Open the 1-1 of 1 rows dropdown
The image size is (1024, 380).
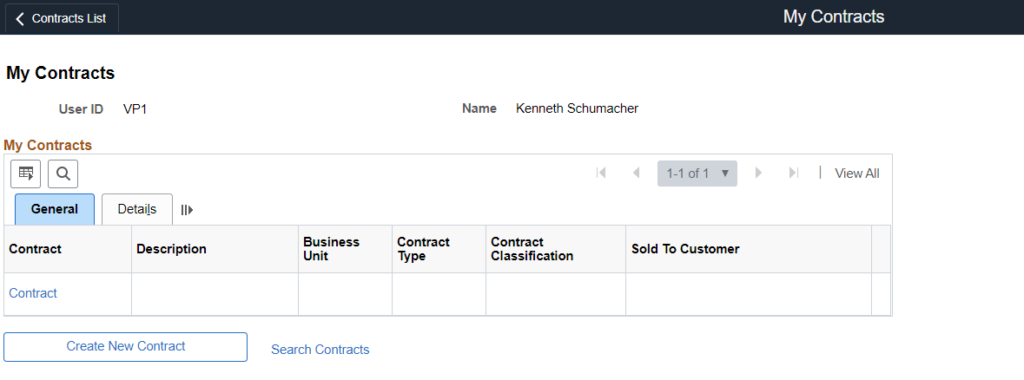coord(697,174)
